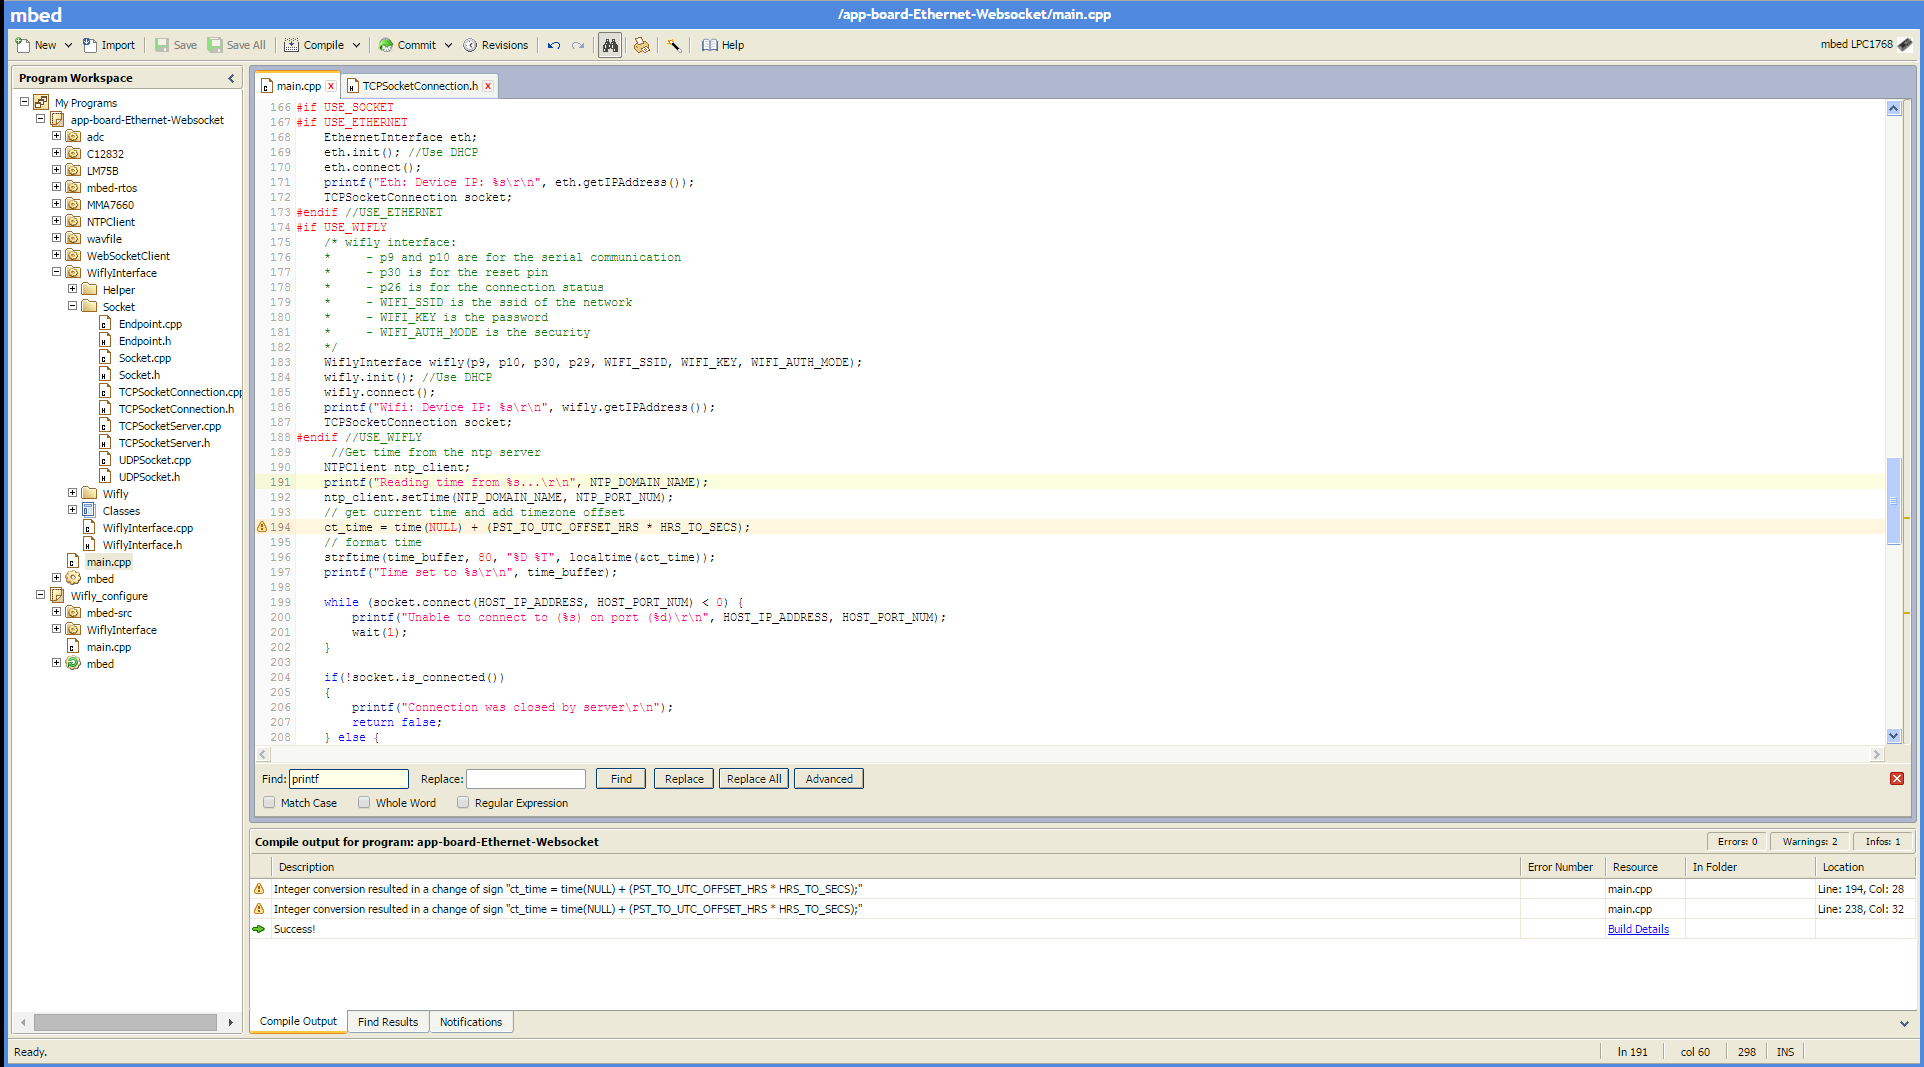Enable the Whole Word checkbox
This screenshot has width=1924, height=1067.
click(x=364, y=803)
